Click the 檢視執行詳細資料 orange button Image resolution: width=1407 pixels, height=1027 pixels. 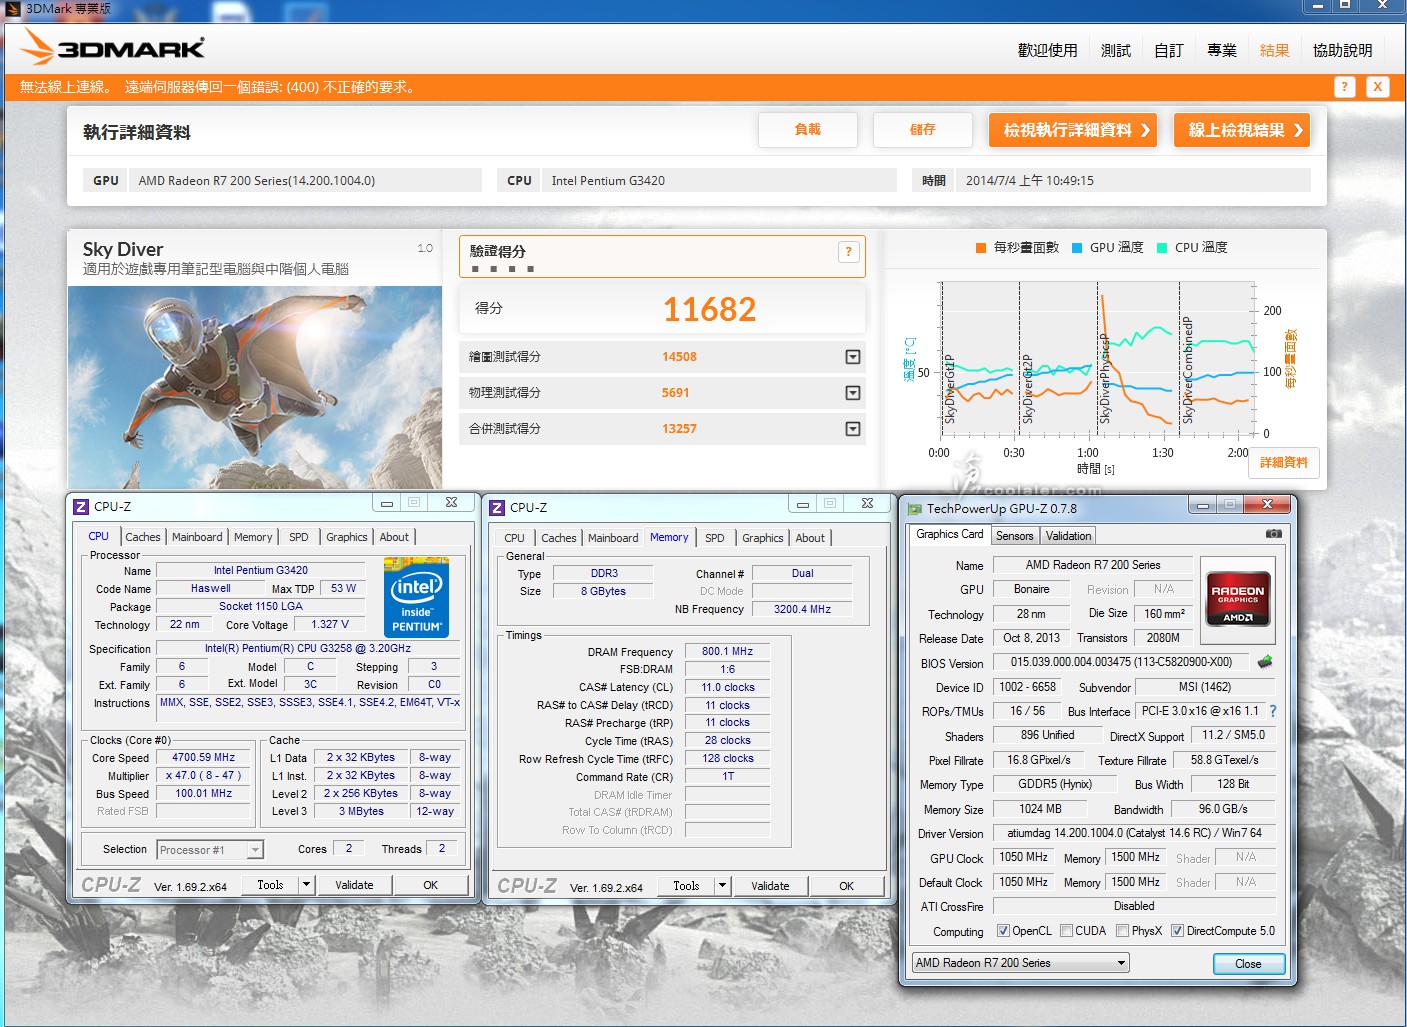(1073, 130)
